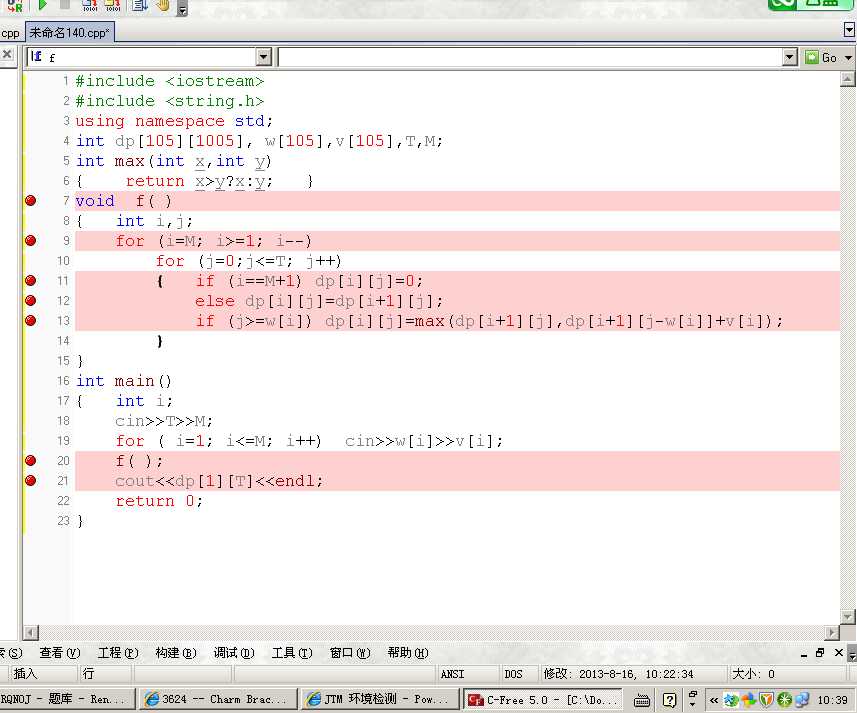Click the document-with-arrow toolbar icon
The height and width of the screenshot is (713, 857).
coord(140,5)
